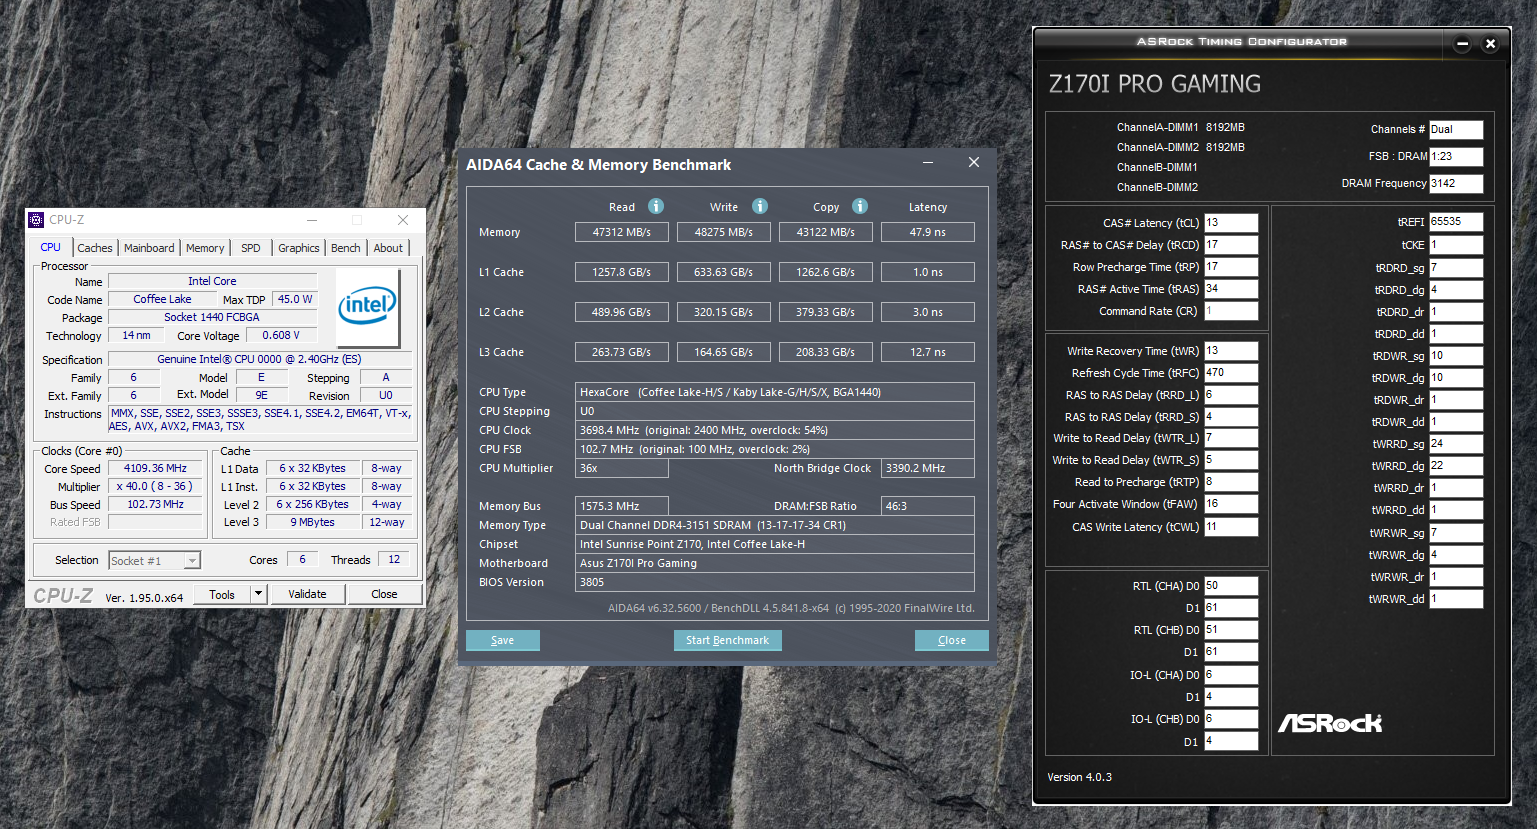The width and height of the screenshot is (1537, 829).
Task: Click the Core Speed value 4109.36 MHz
Action: [x=155, y=468]
